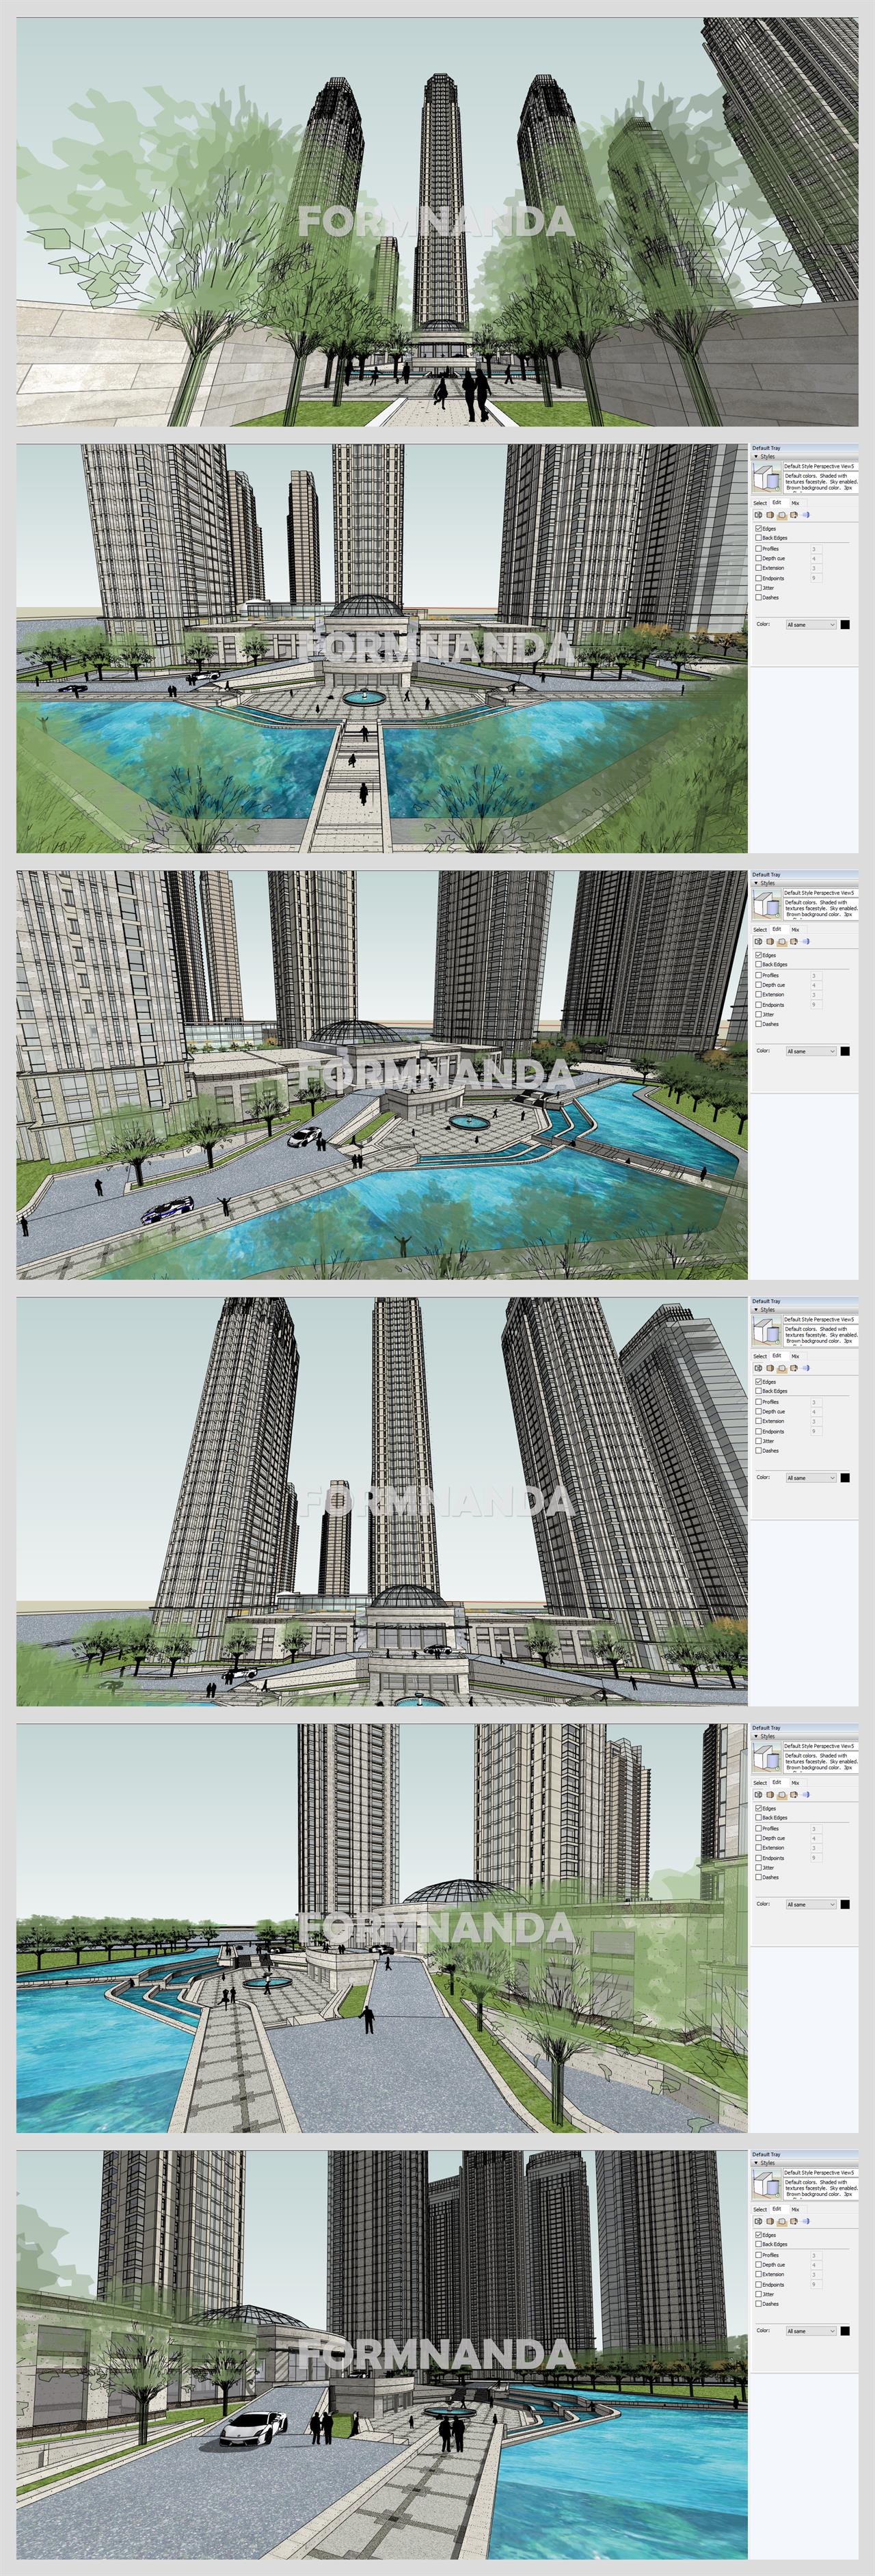Open Face settings in central-walkway pool view tray
875x2576 pixels.
click(770, 515)
